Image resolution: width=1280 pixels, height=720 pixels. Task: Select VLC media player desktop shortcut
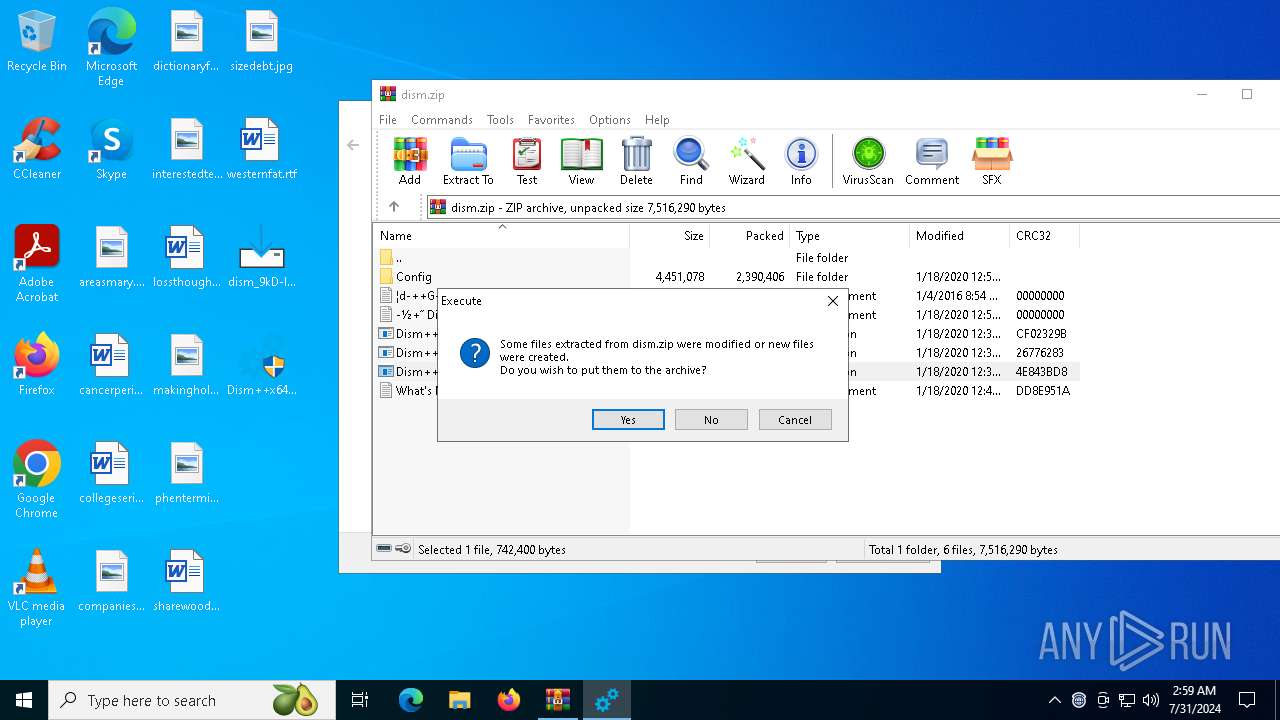37,588
